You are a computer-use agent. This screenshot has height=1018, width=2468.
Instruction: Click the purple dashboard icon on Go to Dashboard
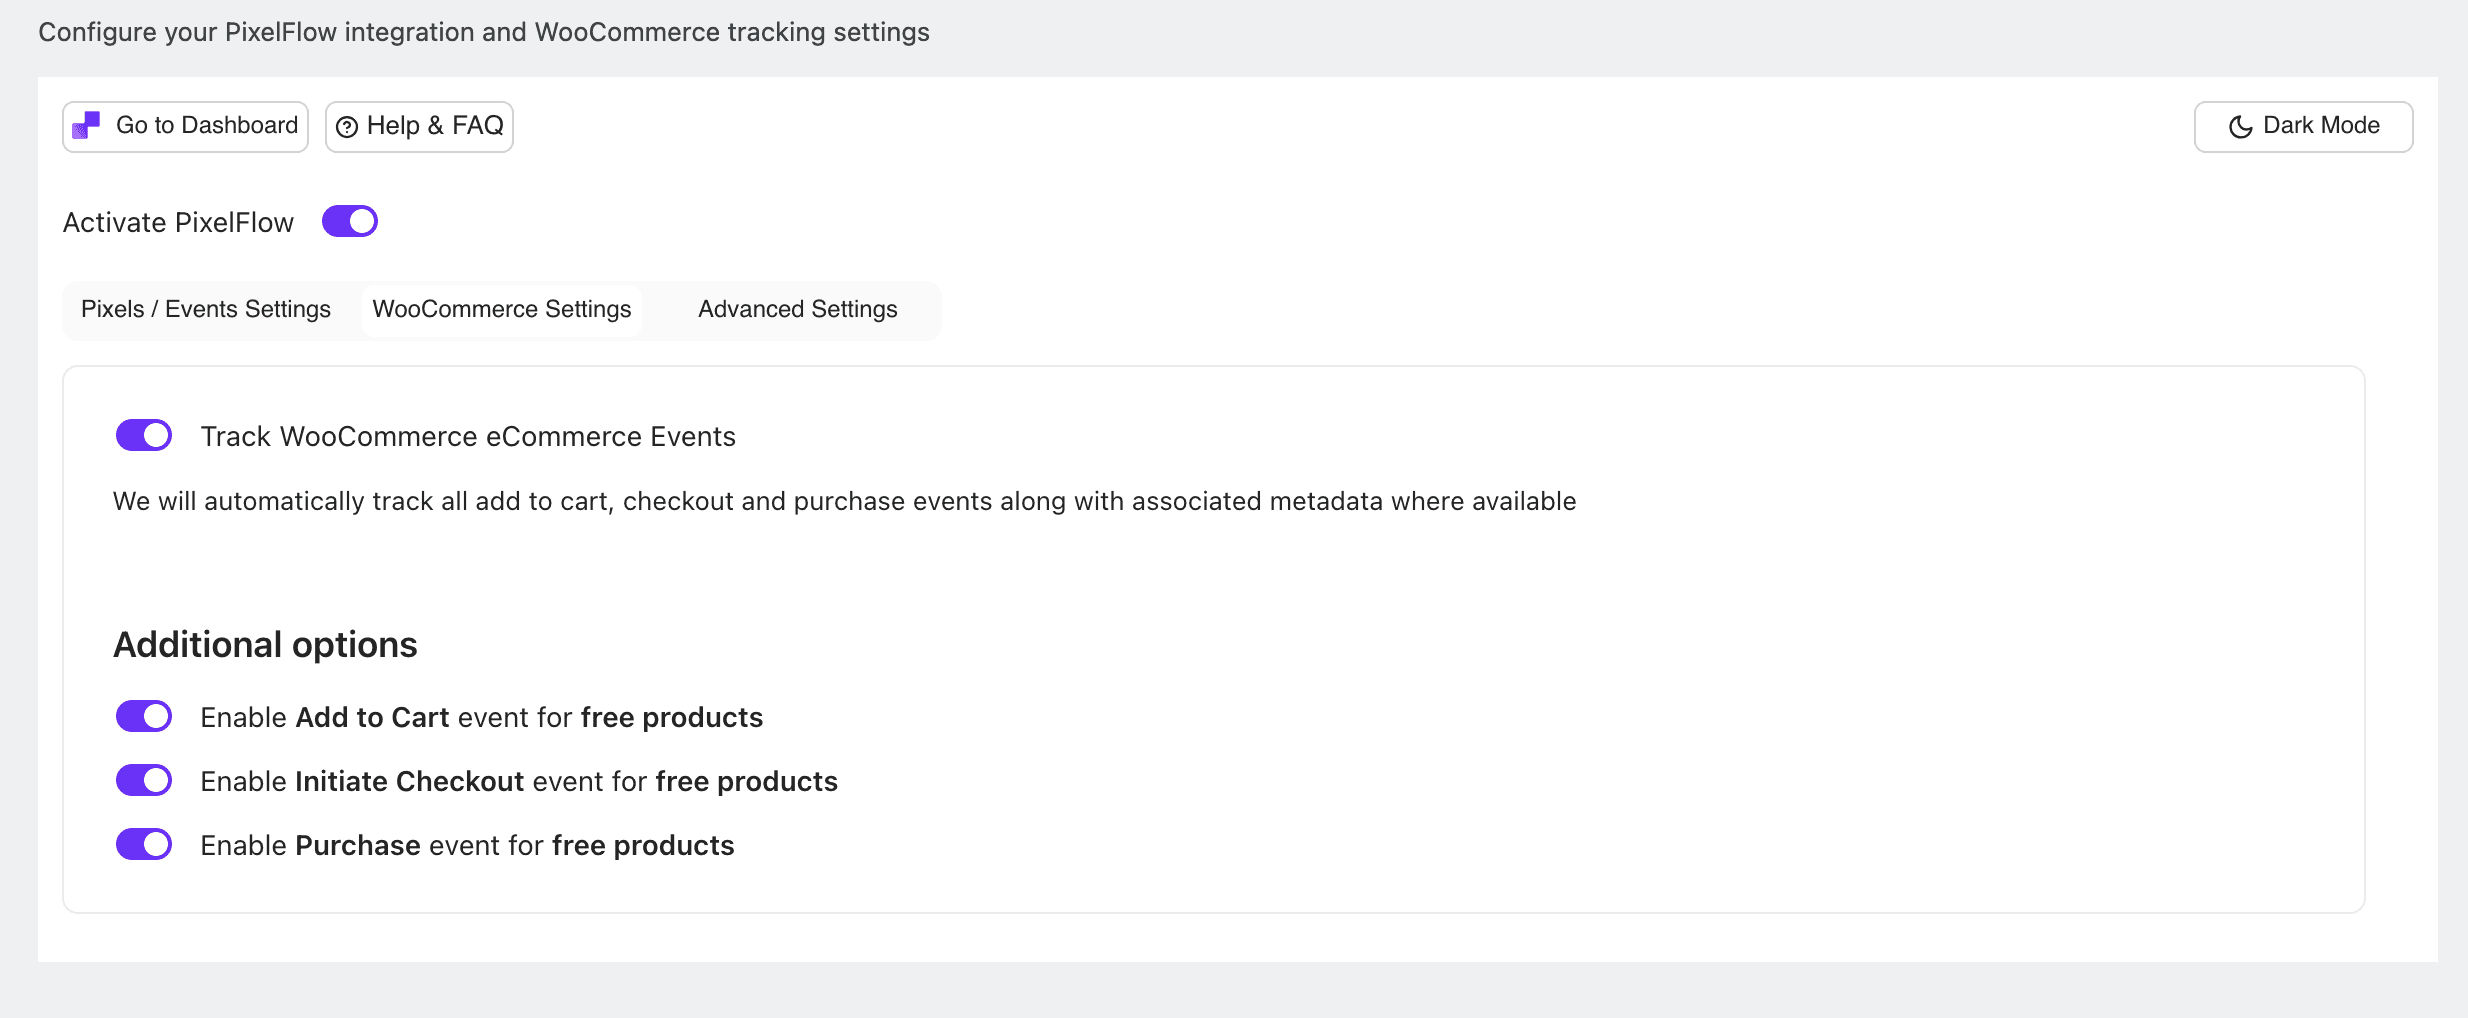(x=86, y=125)
